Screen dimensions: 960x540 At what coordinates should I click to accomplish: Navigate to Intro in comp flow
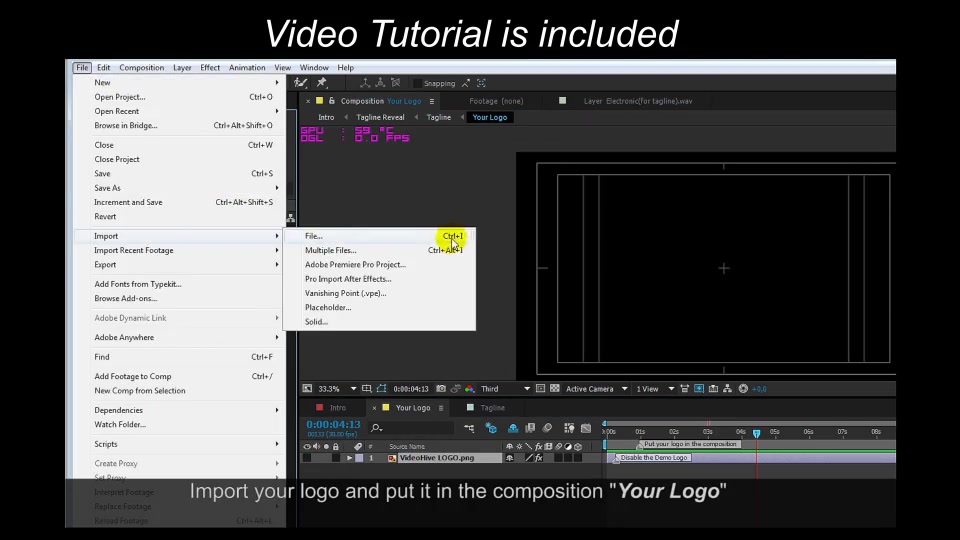pyautogui.click(x=326, y=118)
